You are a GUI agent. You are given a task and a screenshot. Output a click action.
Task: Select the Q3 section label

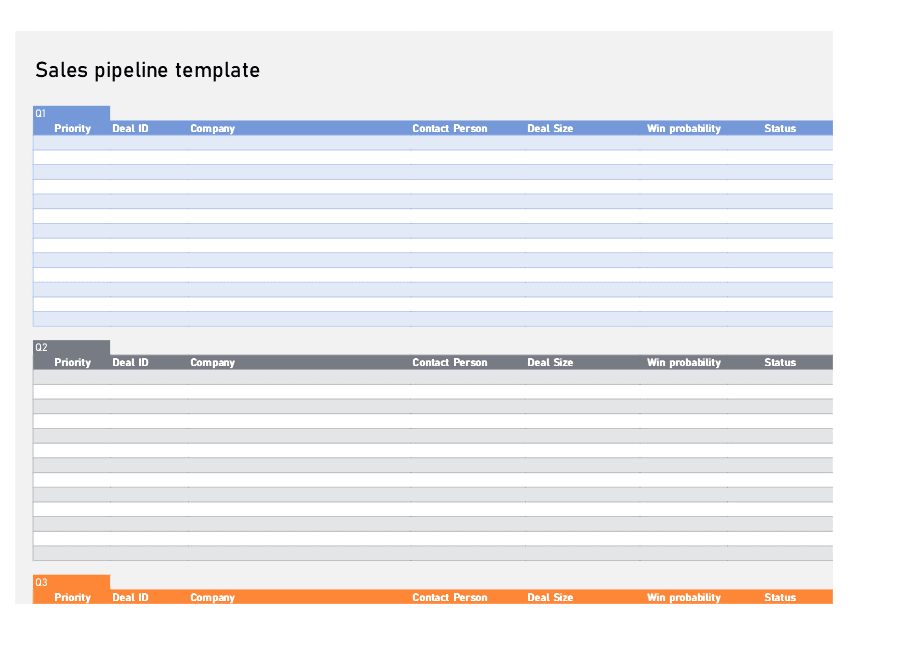[41, 582]
